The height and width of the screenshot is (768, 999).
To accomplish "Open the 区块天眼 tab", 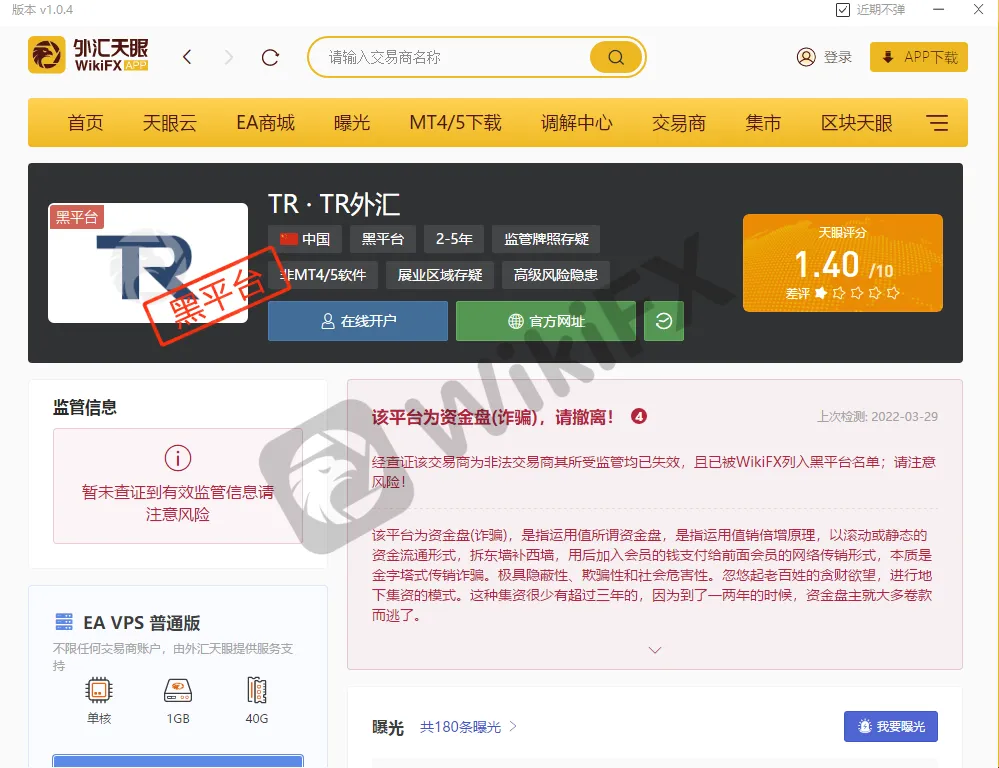I will click(856, 122).
